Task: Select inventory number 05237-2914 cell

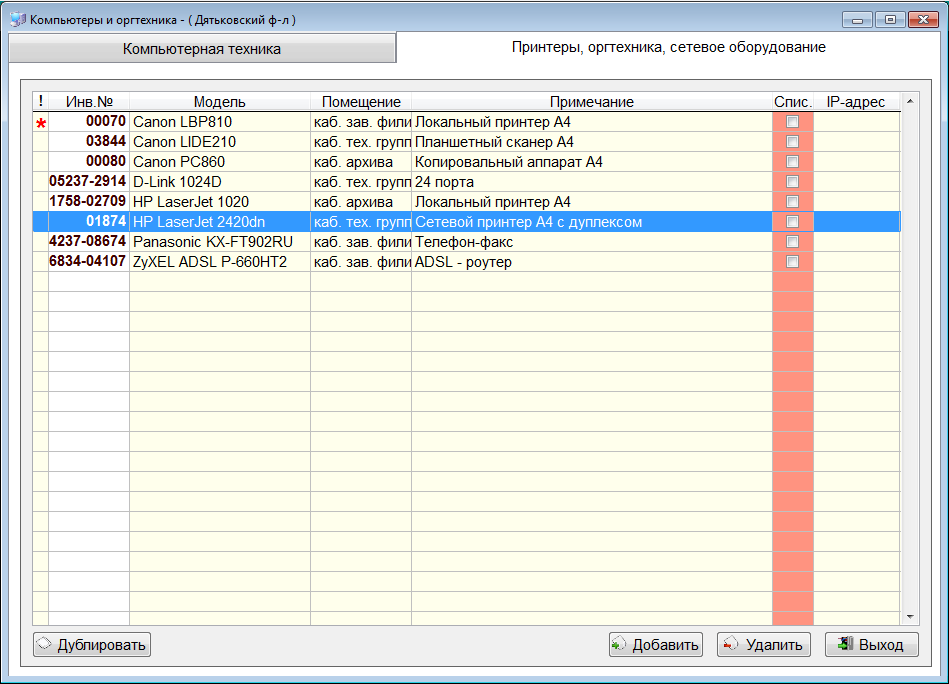Action: [x=89, y=182]
